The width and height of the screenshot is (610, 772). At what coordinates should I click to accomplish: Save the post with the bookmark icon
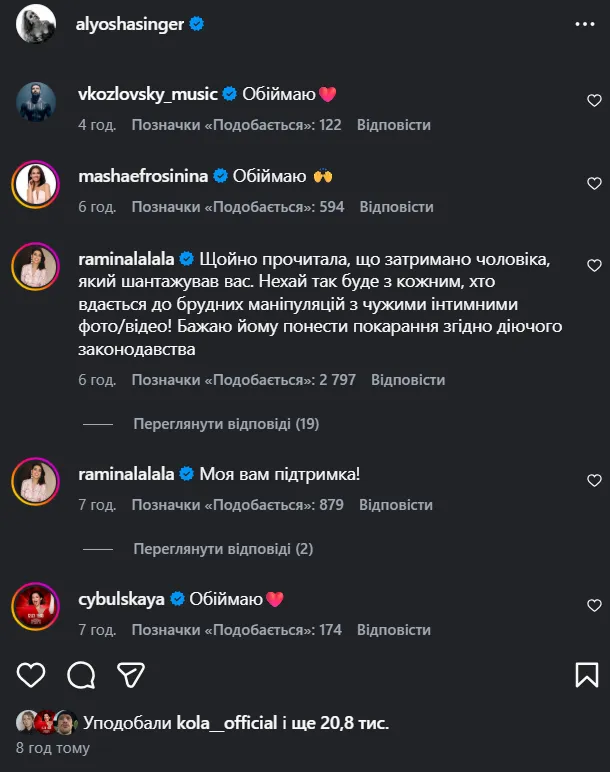pos(586,675)
